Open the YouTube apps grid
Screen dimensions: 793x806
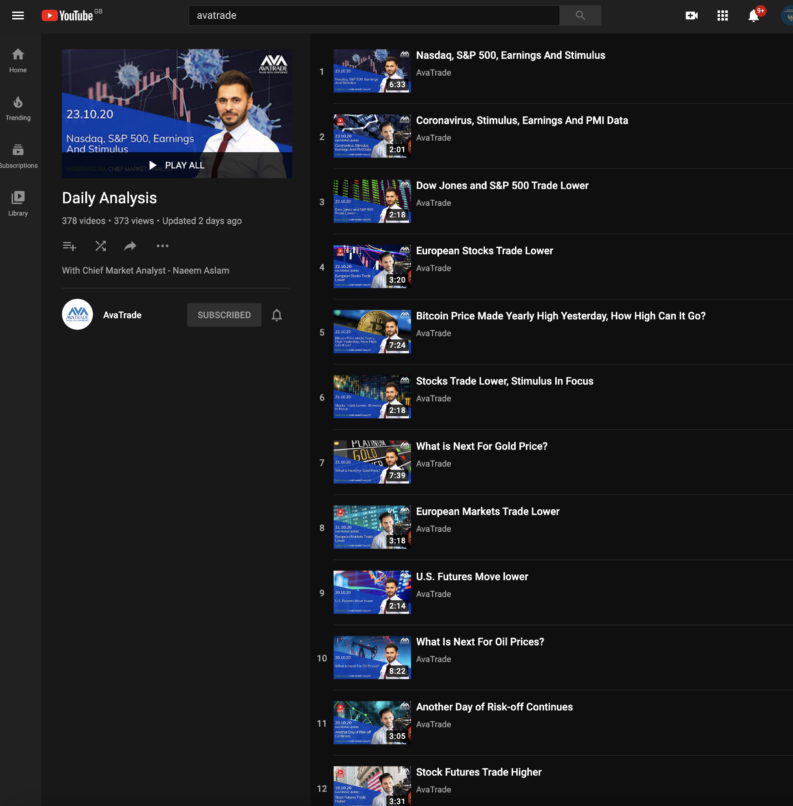click(x=723, y=15)
